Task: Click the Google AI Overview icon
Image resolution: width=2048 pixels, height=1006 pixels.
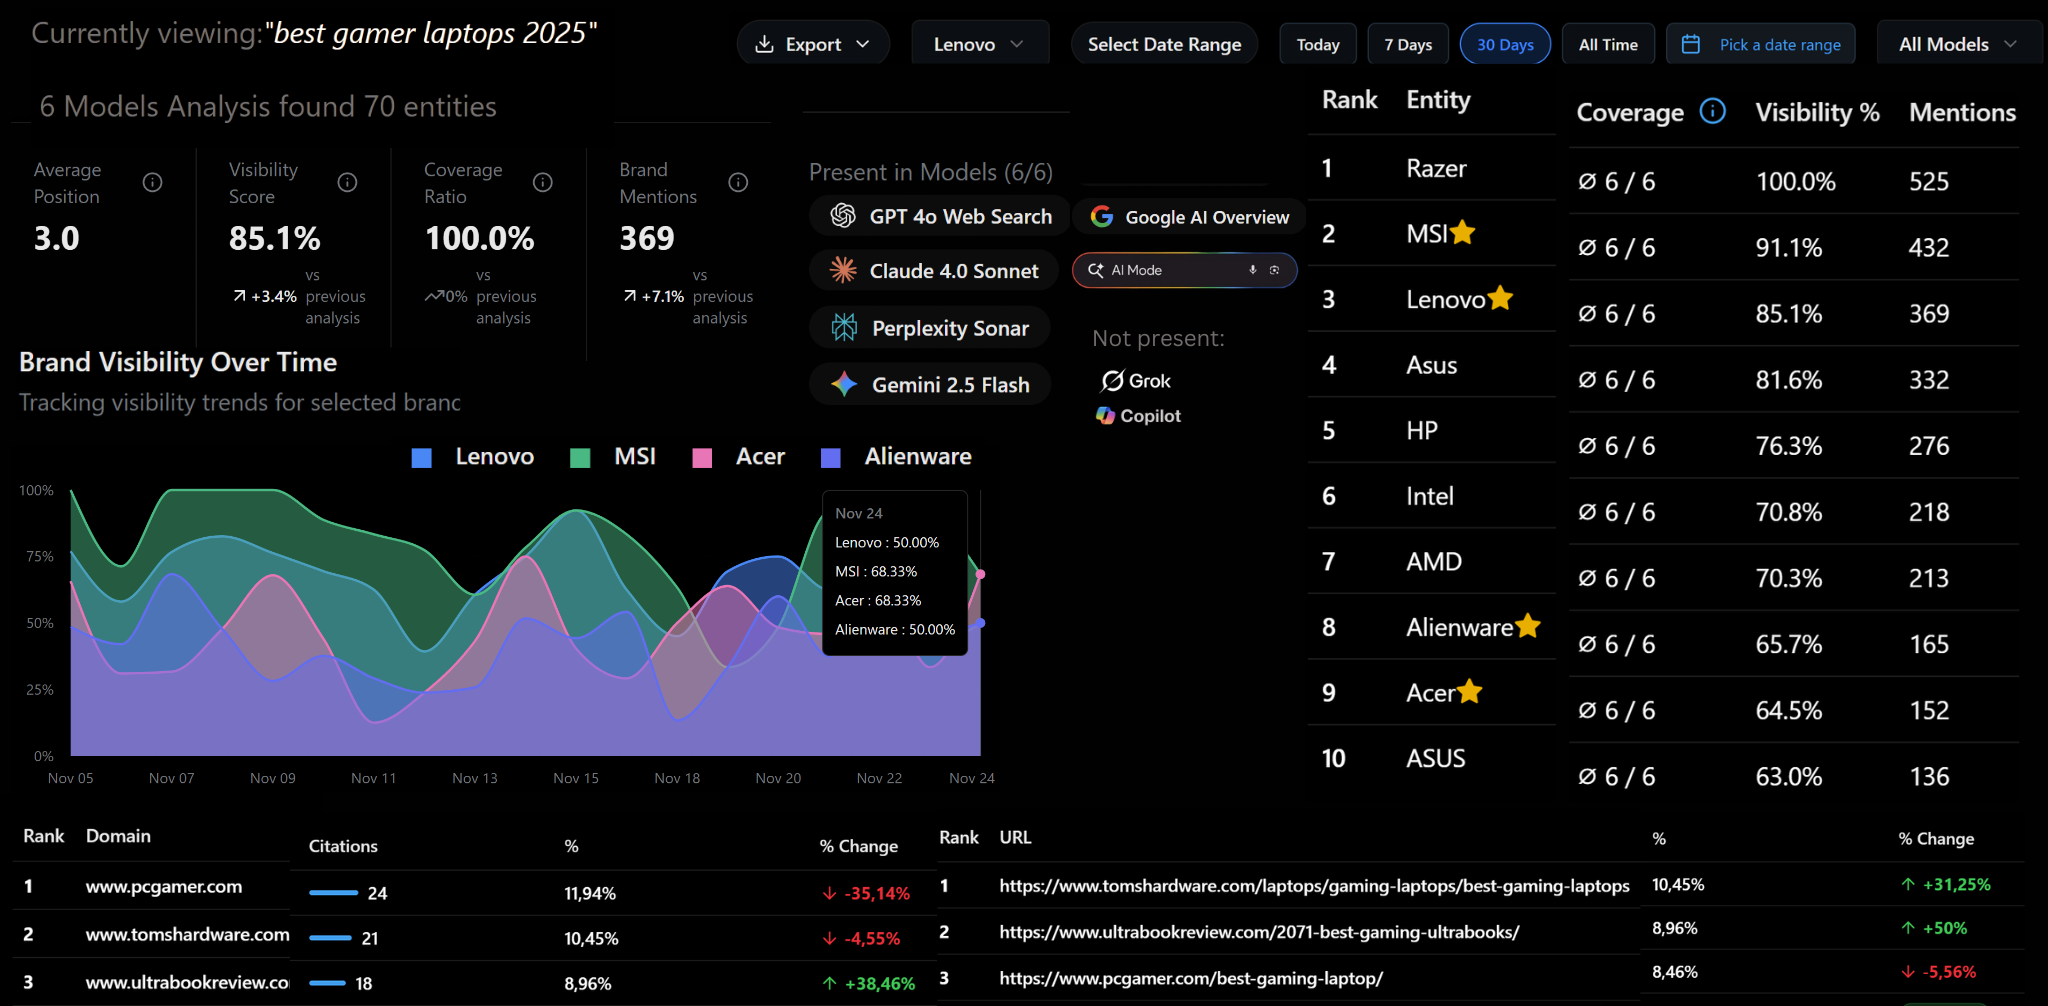Action: point(1101,216)
